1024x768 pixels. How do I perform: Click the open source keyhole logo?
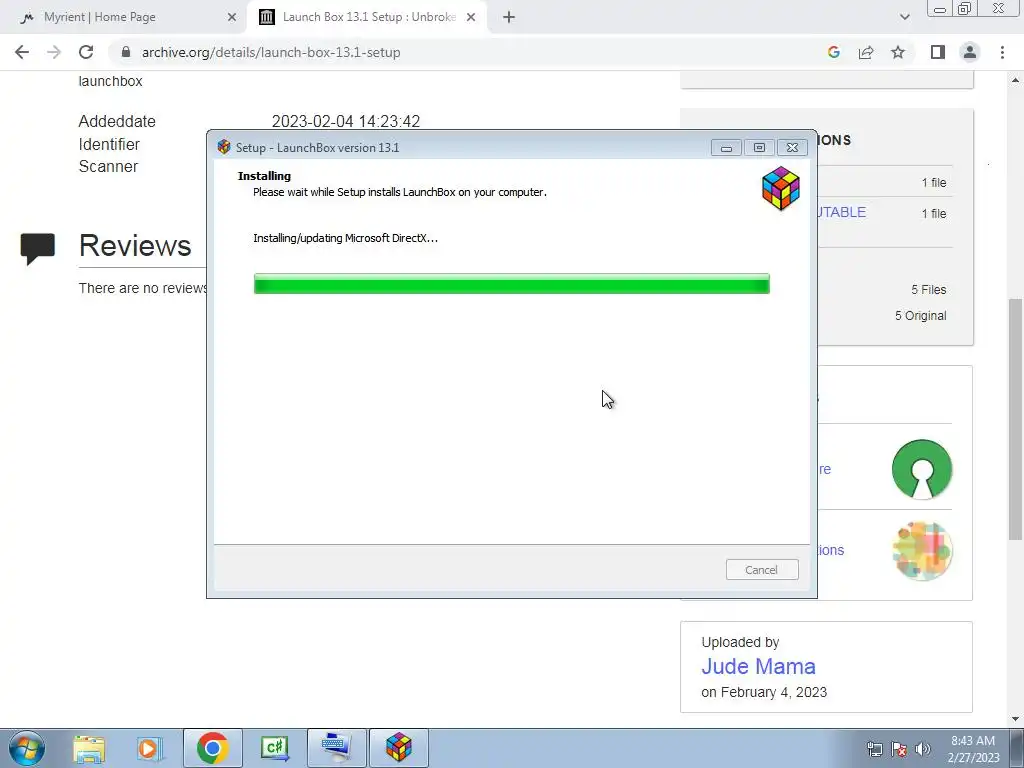click(921, 469)
